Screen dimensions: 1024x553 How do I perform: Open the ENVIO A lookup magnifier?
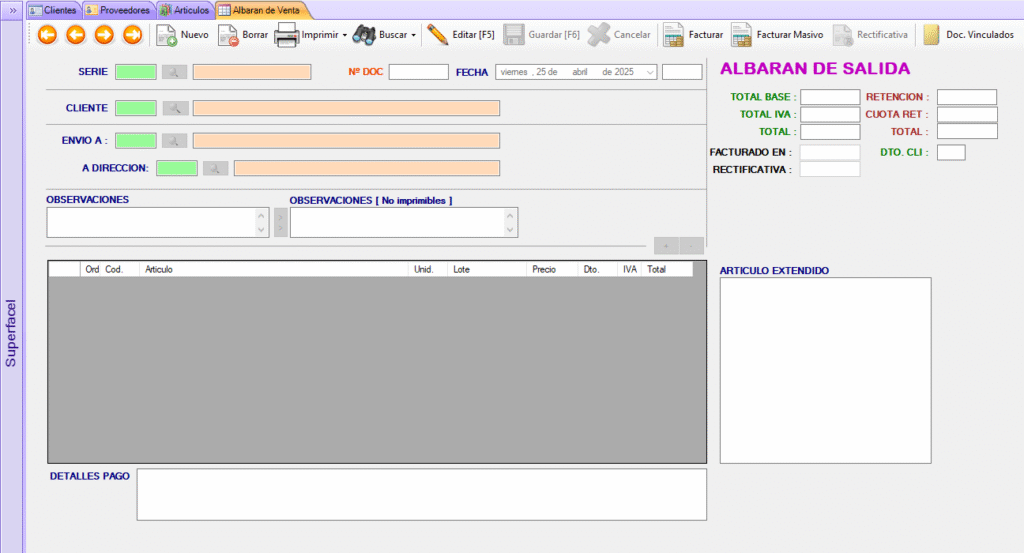[x=174, y=140]
